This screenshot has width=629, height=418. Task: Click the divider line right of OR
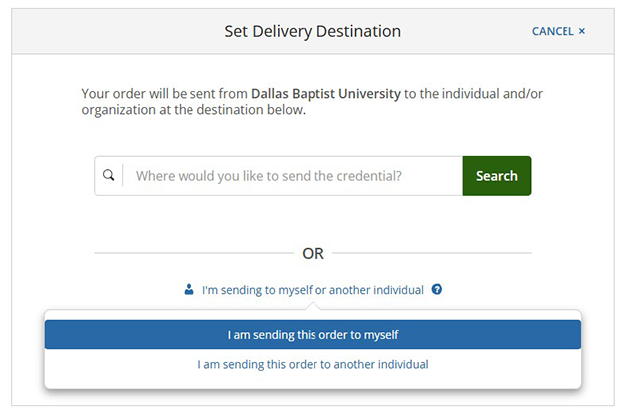[435, 254]
